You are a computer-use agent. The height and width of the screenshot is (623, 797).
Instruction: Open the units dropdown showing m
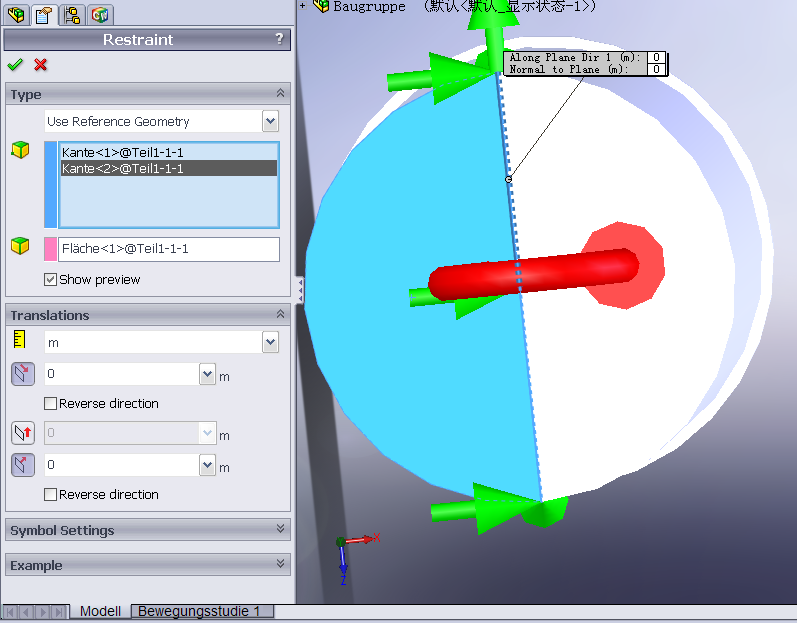coord(270,342)
